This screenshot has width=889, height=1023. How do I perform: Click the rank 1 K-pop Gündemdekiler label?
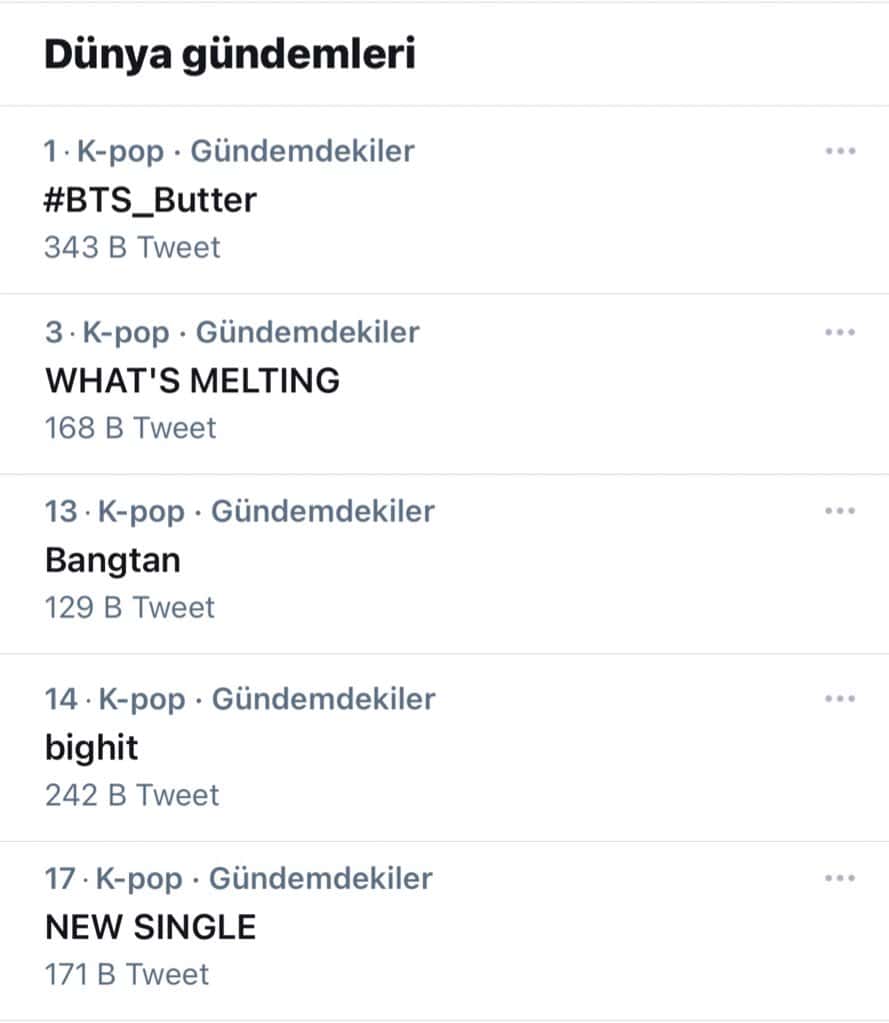[229, 151]
